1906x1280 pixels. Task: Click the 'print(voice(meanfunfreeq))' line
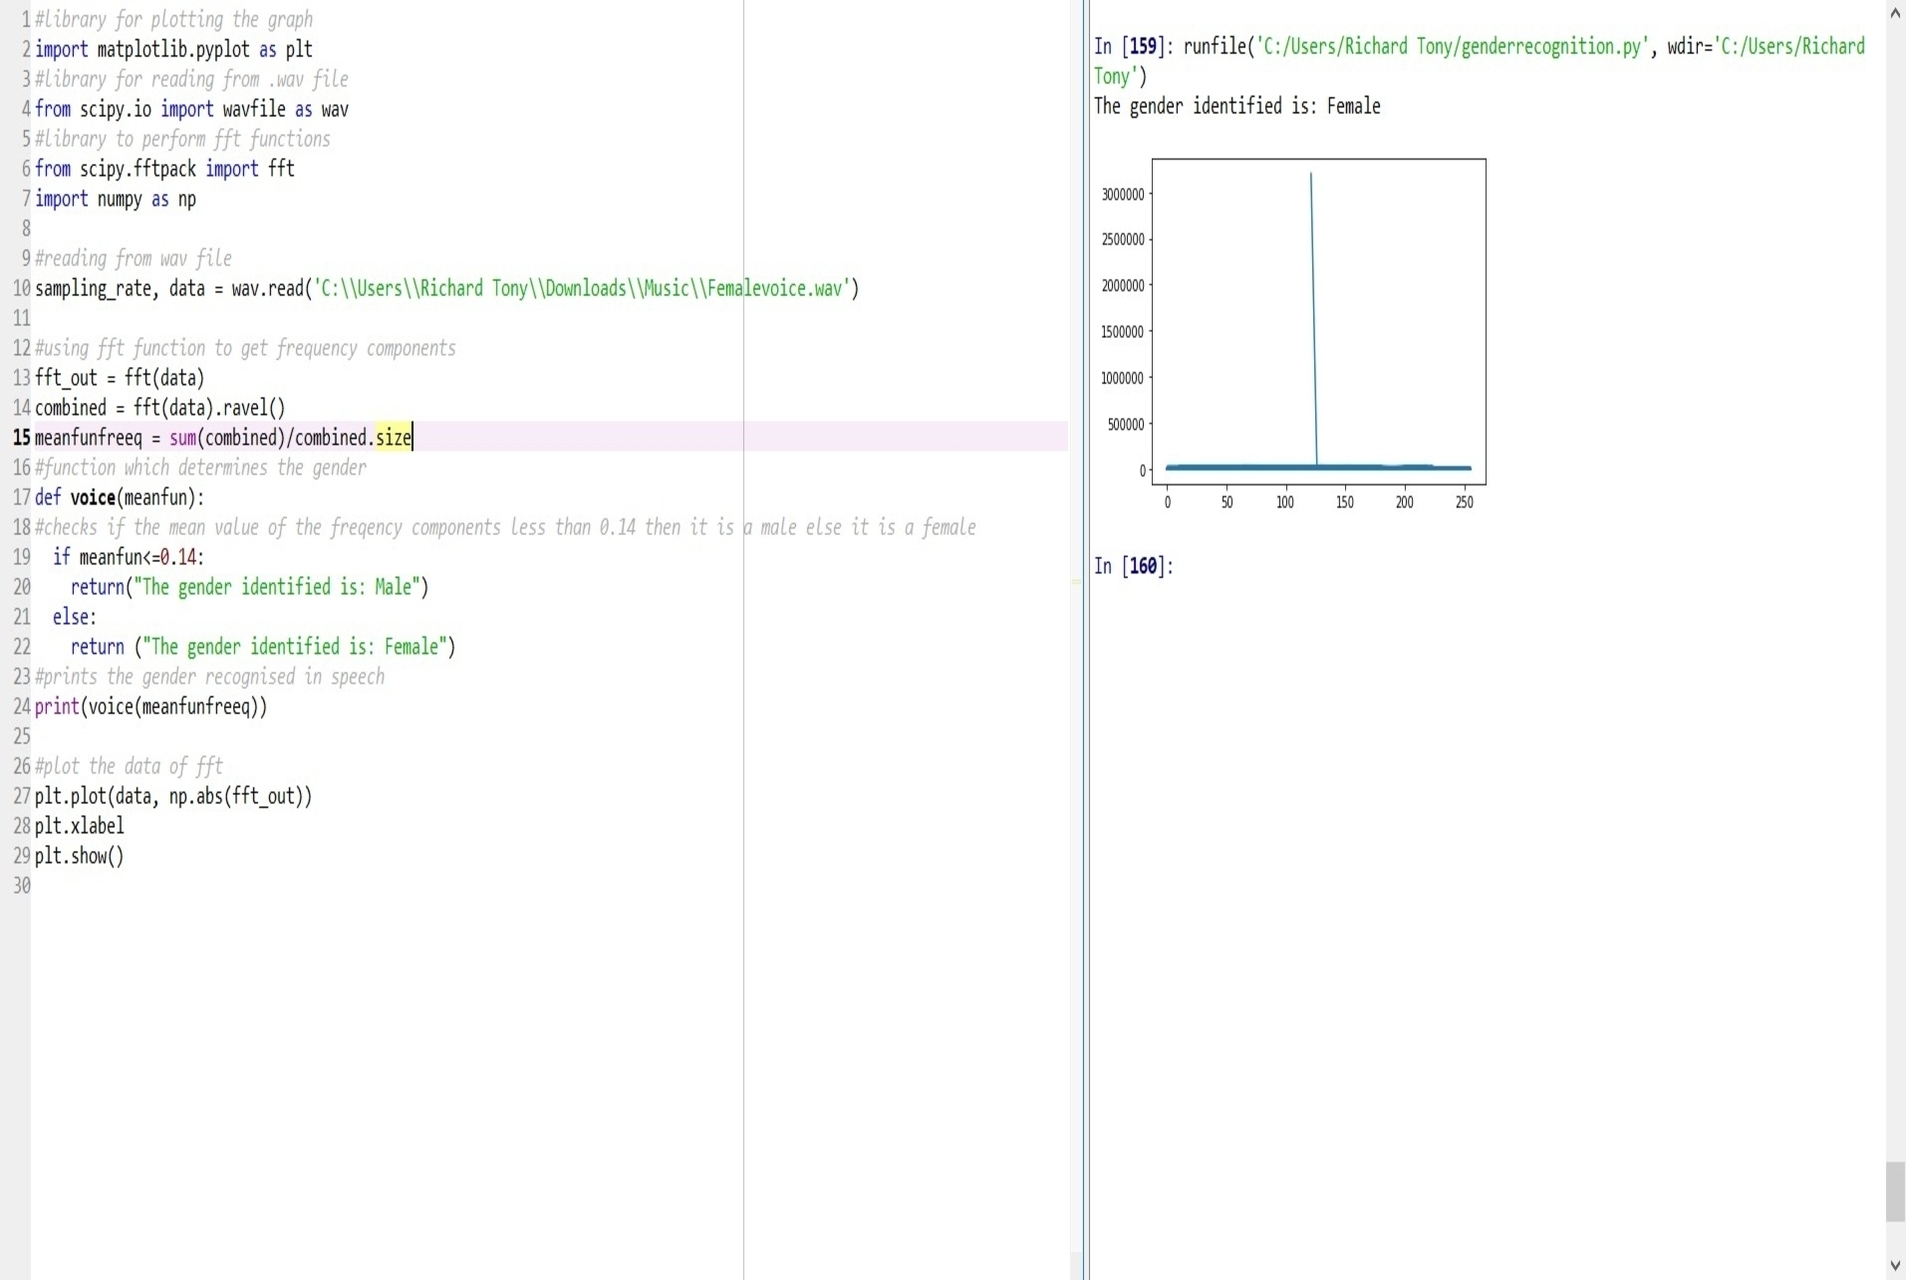(x=151, y=707)
